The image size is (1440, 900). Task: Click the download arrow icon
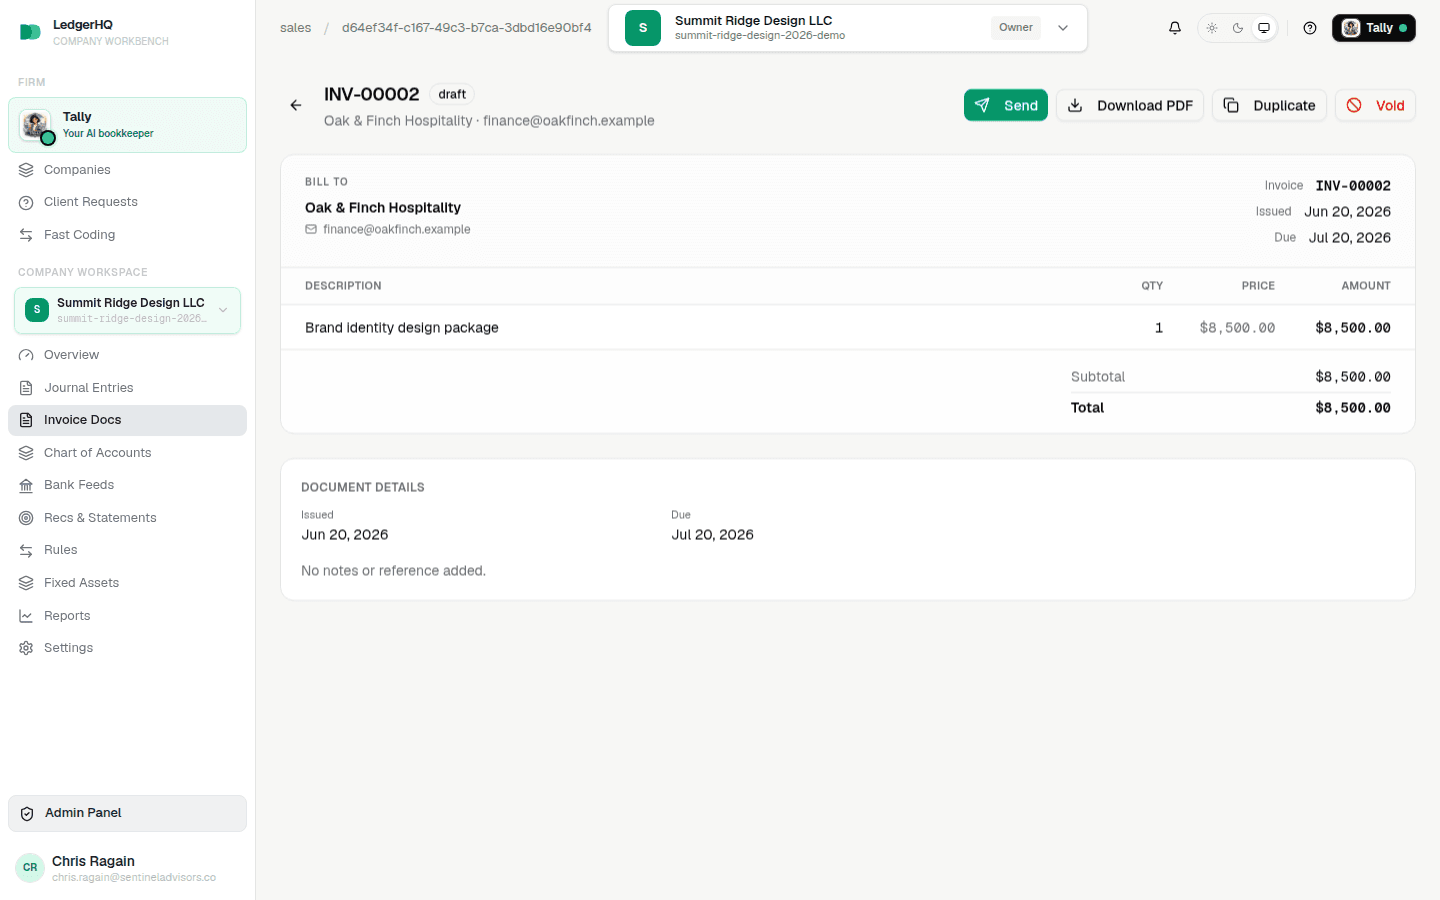[x=1075, y=105]
